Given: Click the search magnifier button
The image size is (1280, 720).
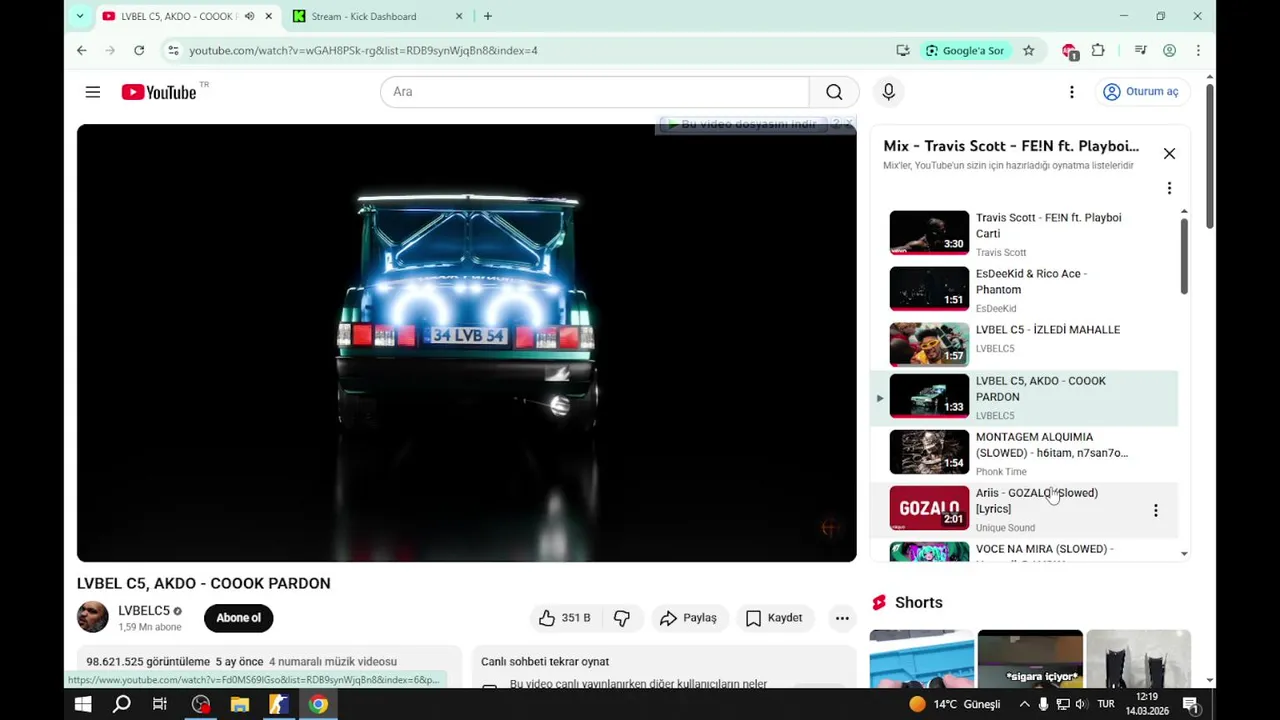Looking at the screenshot, I should 834,92.
